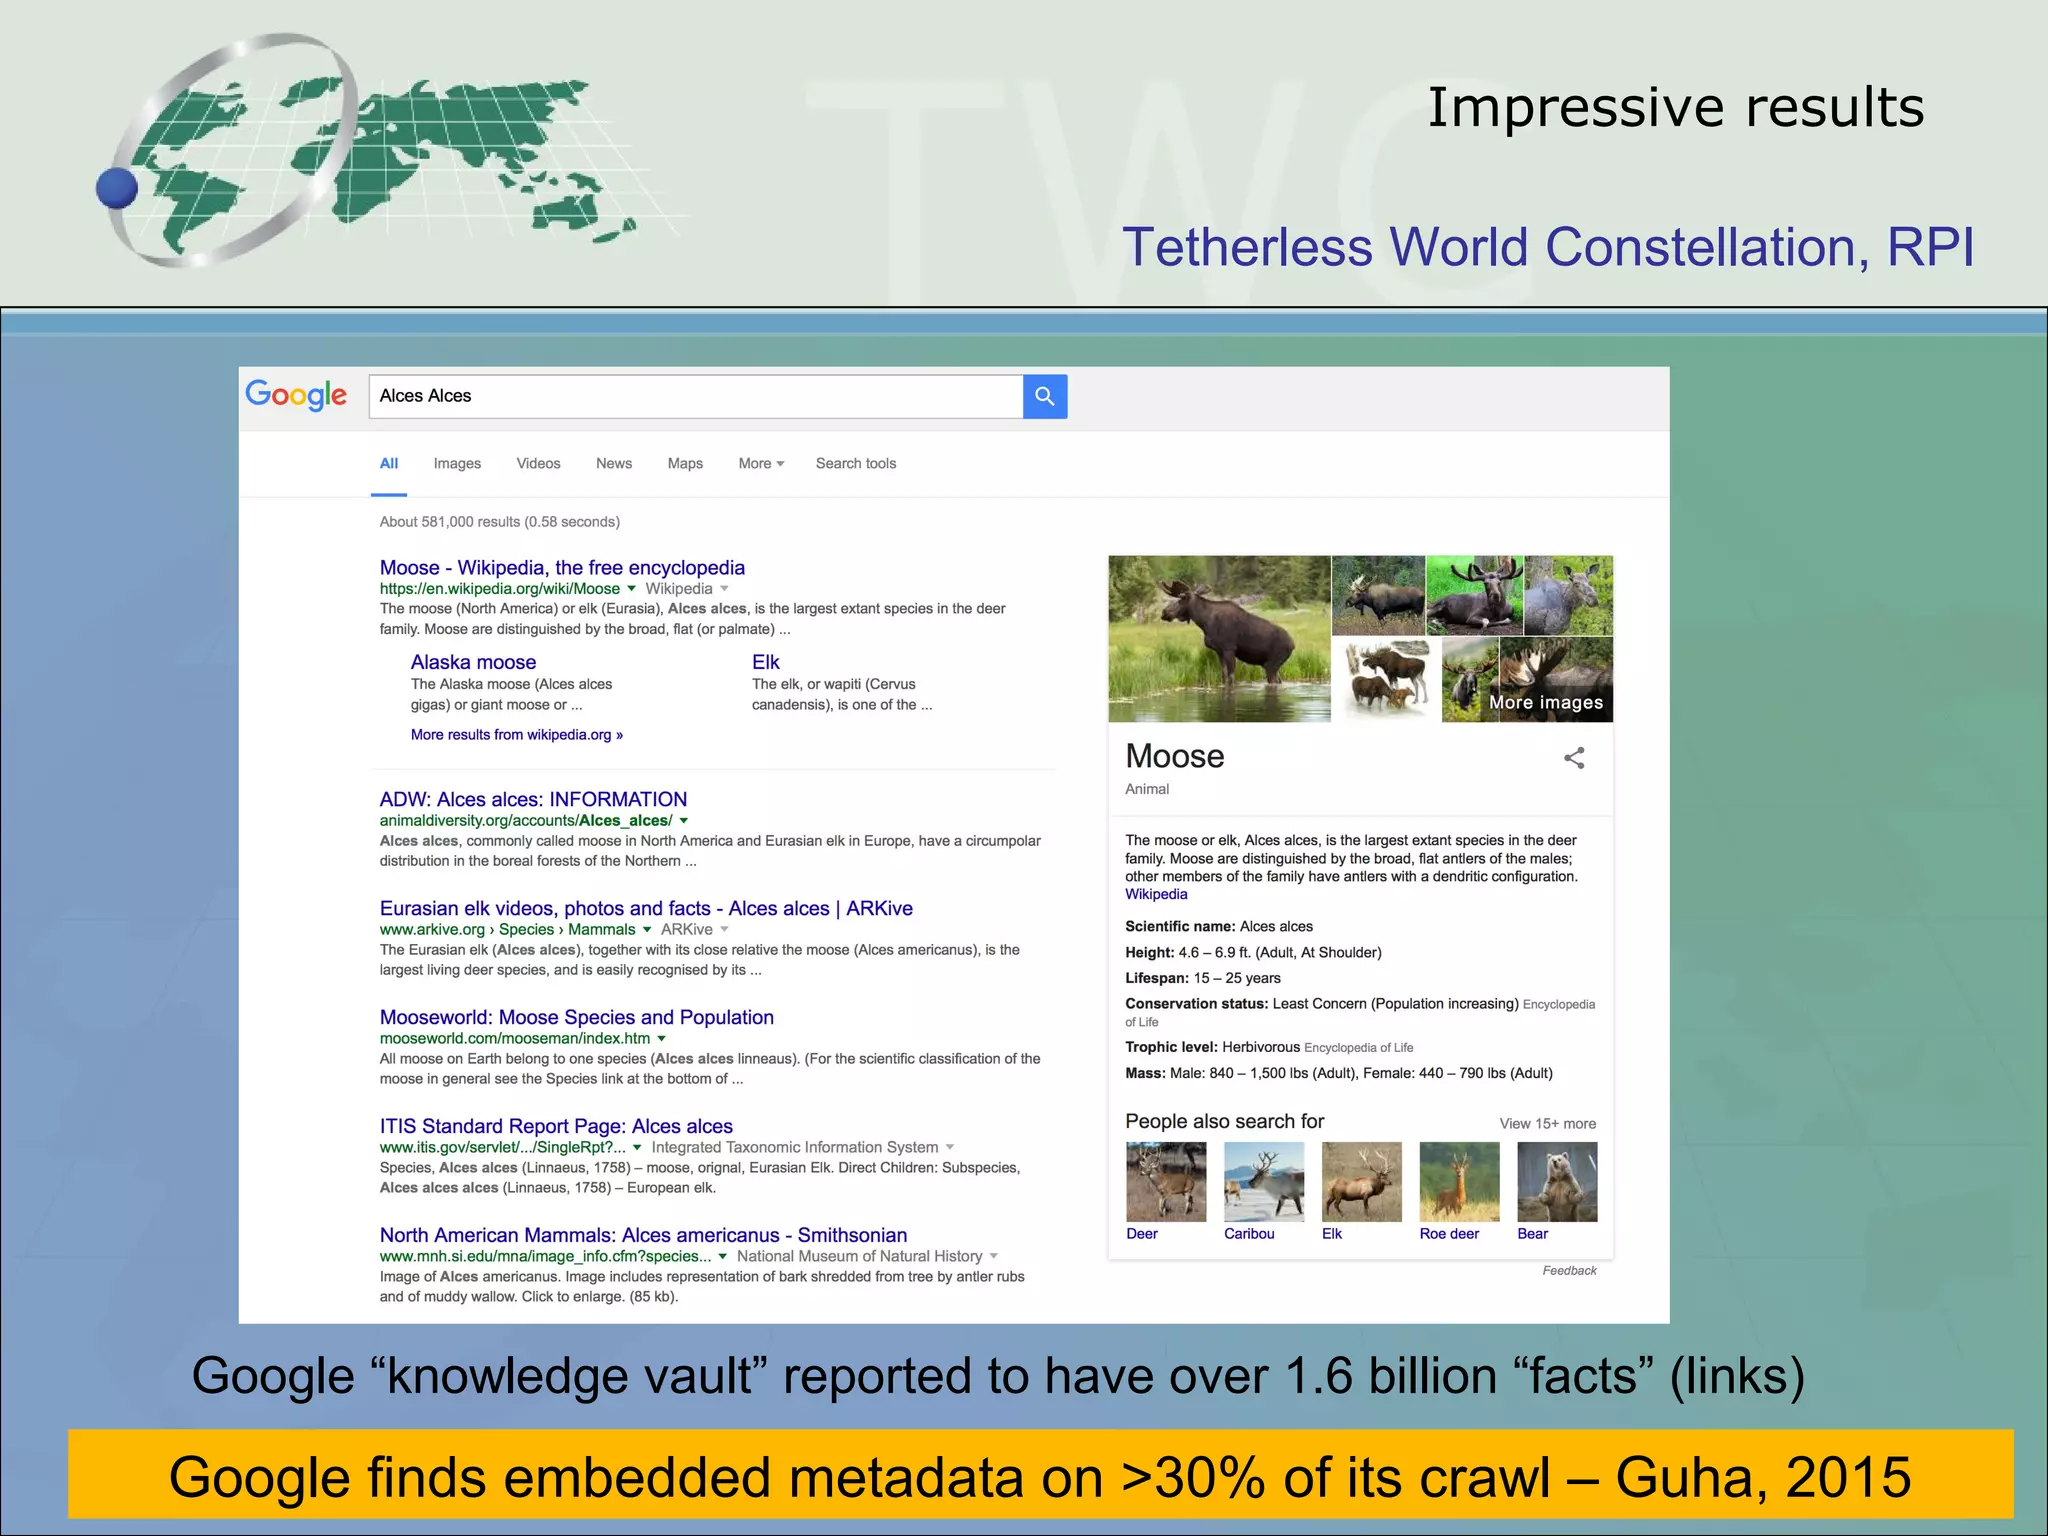Click the large moose photo in panel
The image size is (2048, 1536).
click(1219, 639)
